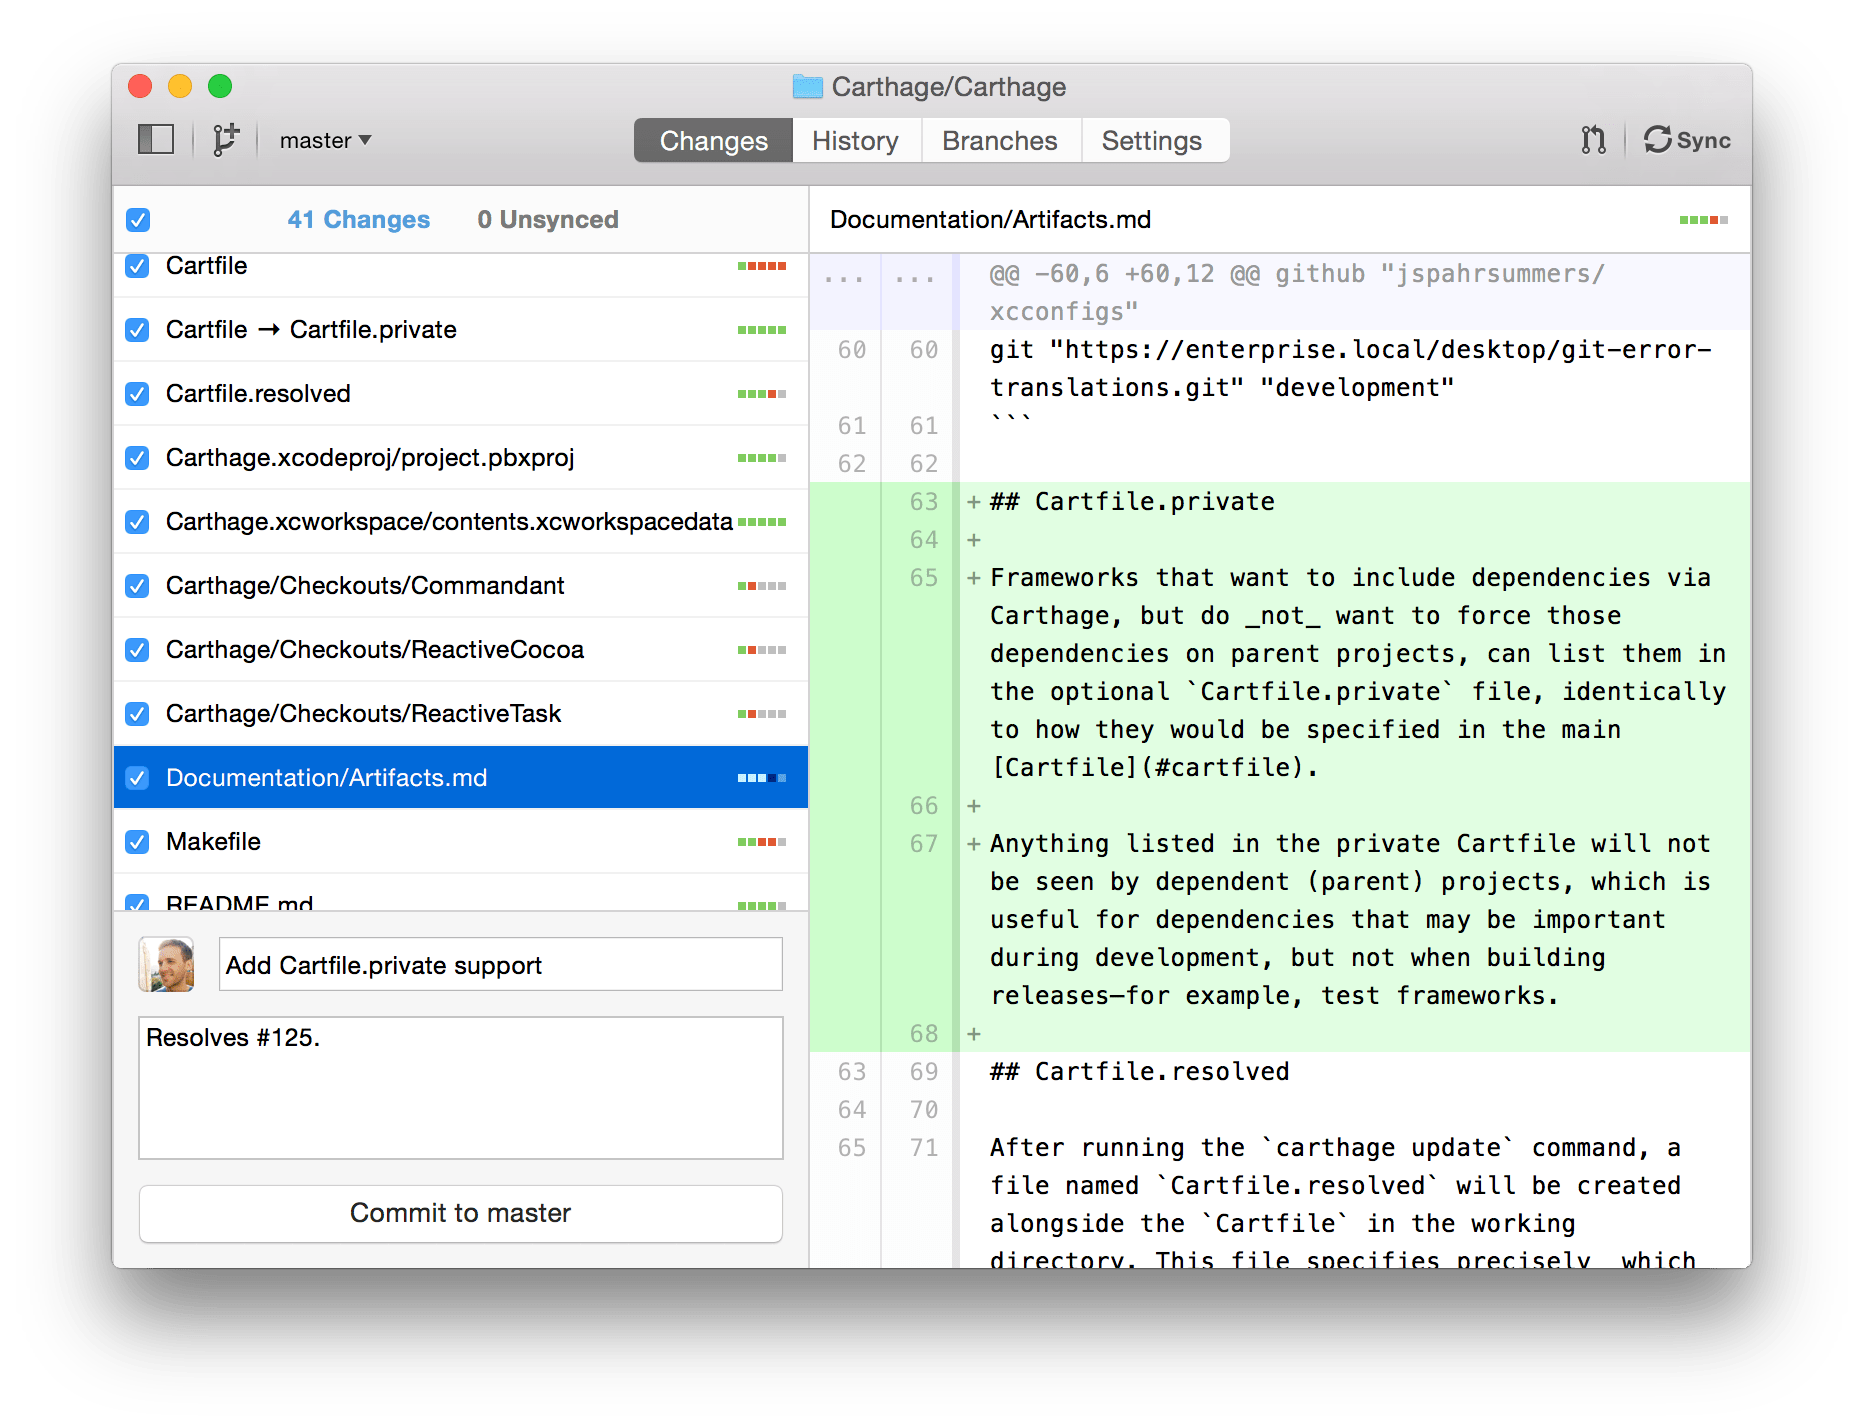Viewport: 1864px width, 1428px height.
Task: Click the Commit to master button
Action: coord(460,1213)
